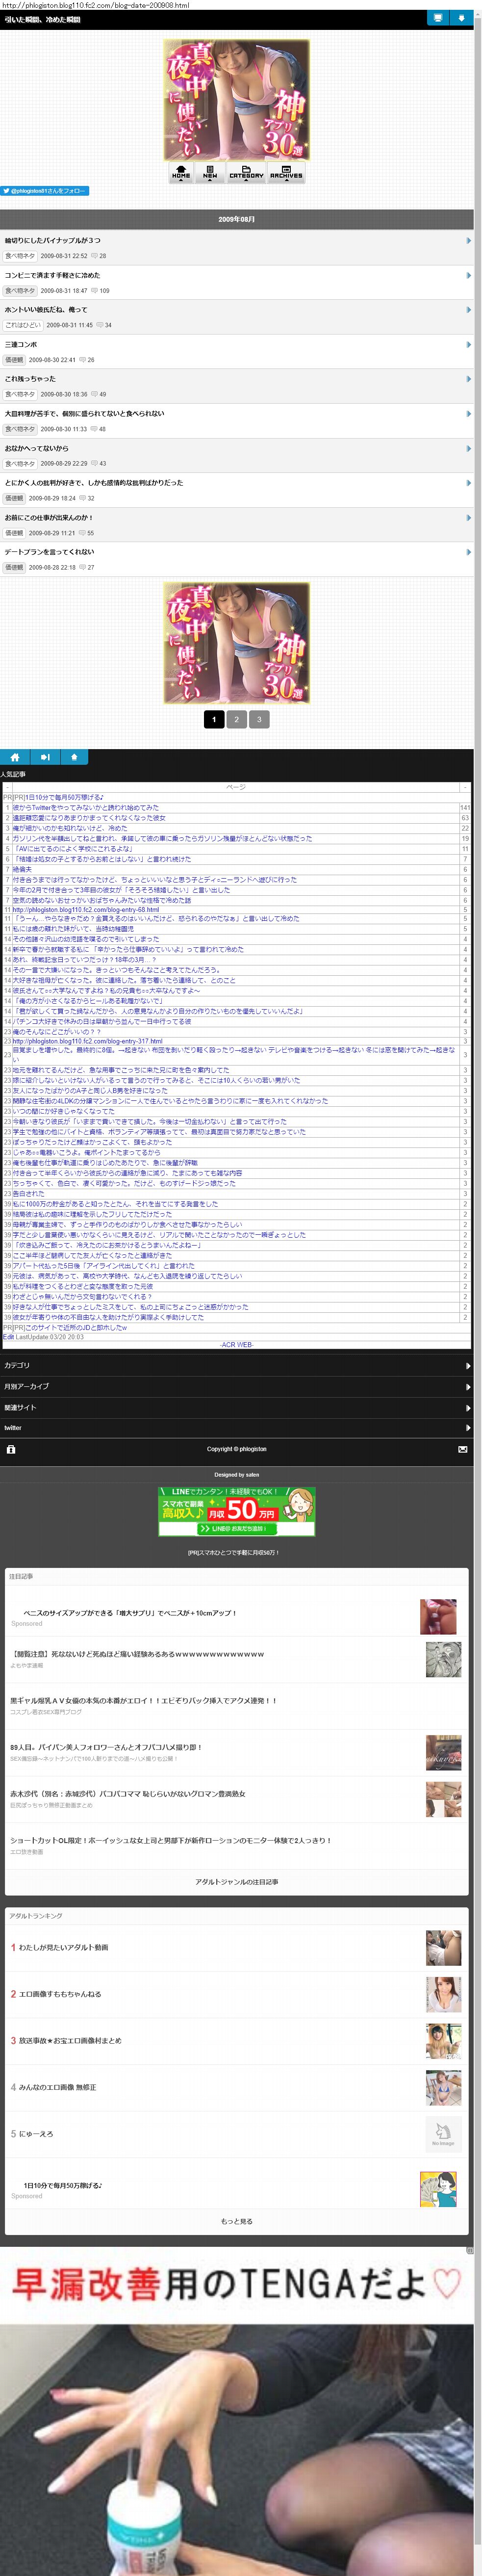Click chevron on the デートプランを言ってくれない row

[x=468, y=552]
